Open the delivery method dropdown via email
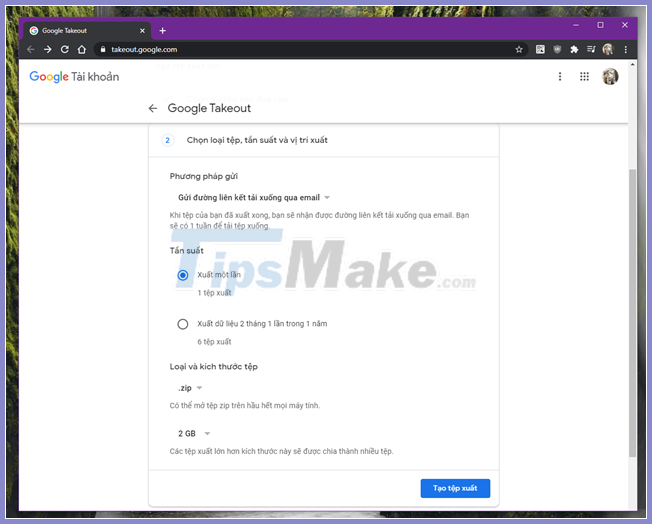Viewport: 652px width, 524px height. pos(254,198)
